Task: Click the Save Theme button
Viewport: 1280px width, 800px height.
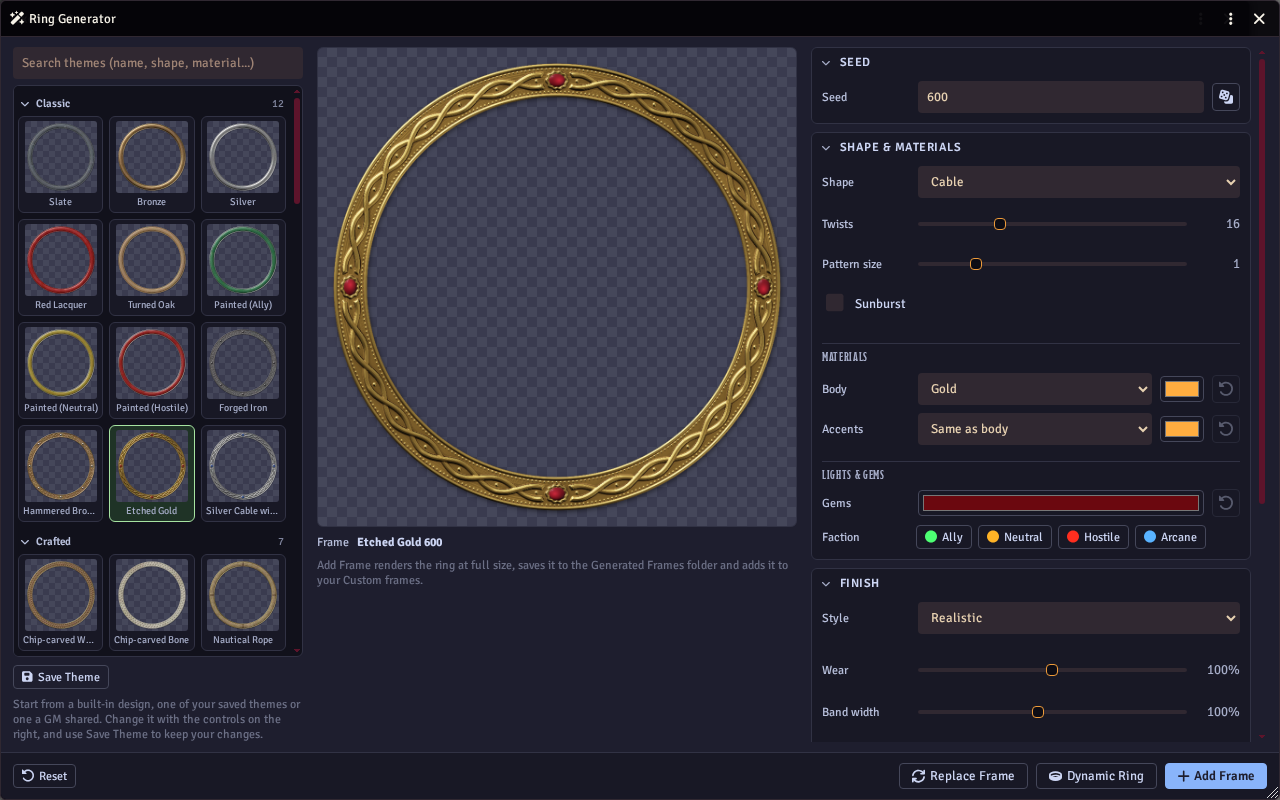Action: [61, 677]
